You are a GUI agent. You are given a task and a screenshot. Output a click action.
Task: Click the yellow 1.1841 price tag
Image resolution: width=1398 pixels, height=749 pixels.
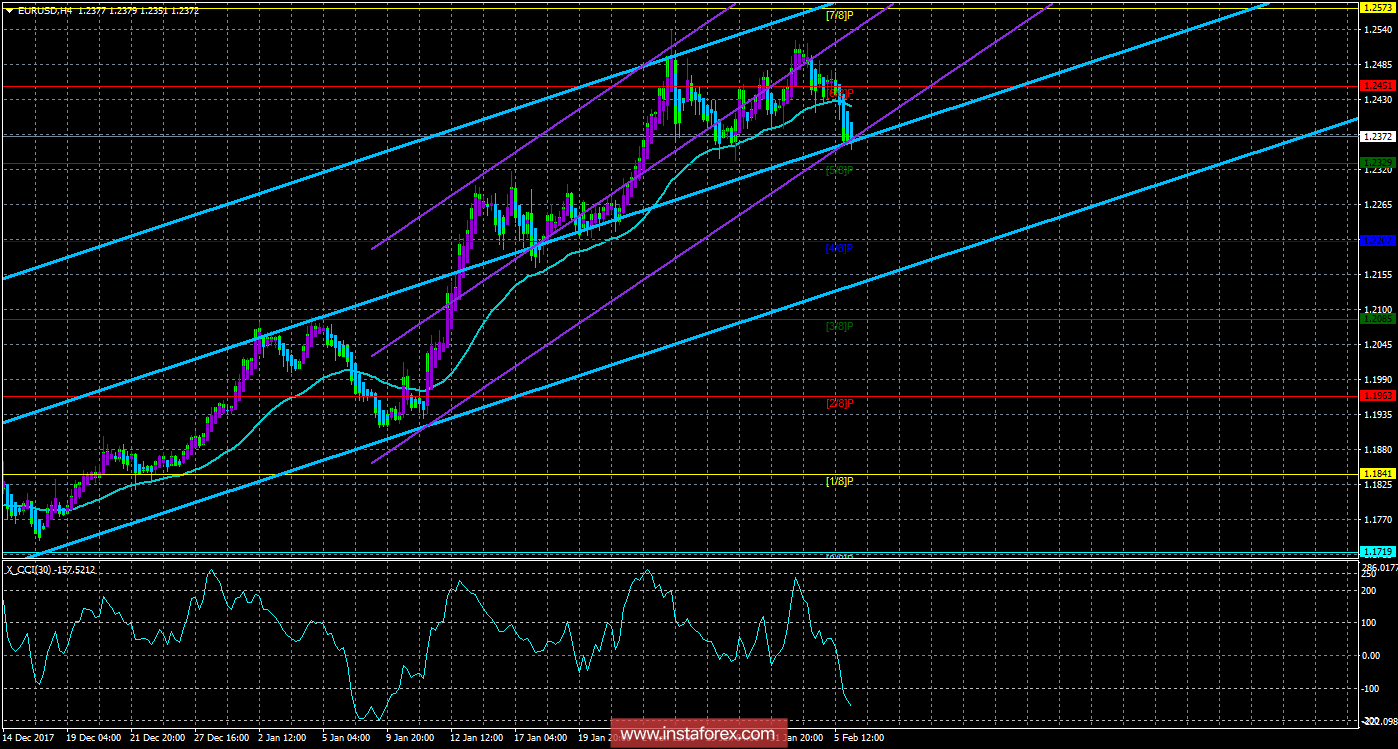[x=1377, y=474]
